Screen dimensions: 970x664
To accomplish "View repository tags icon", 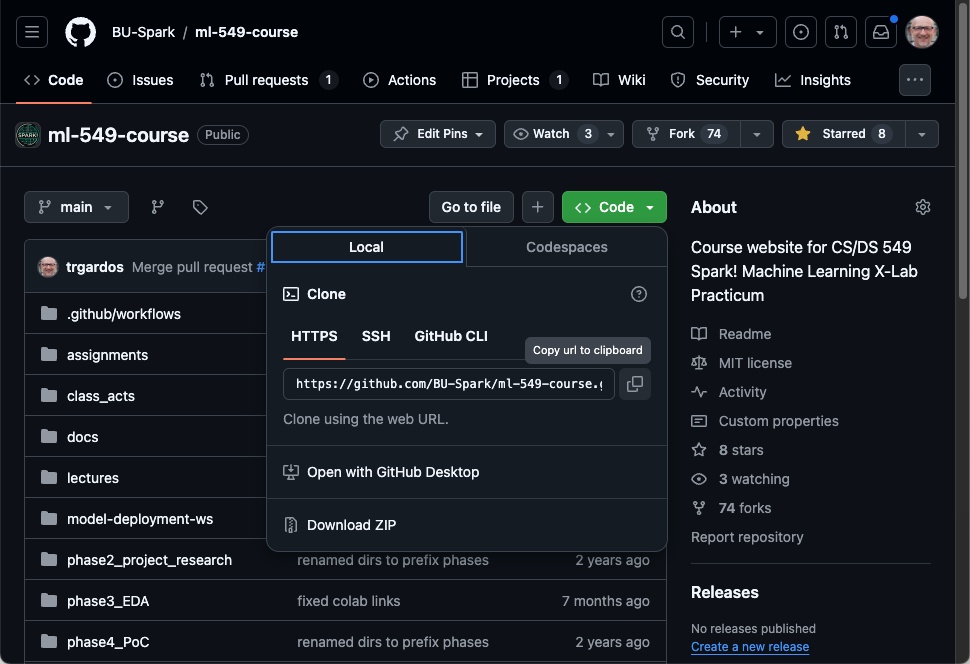I will [x=200, y=207].
